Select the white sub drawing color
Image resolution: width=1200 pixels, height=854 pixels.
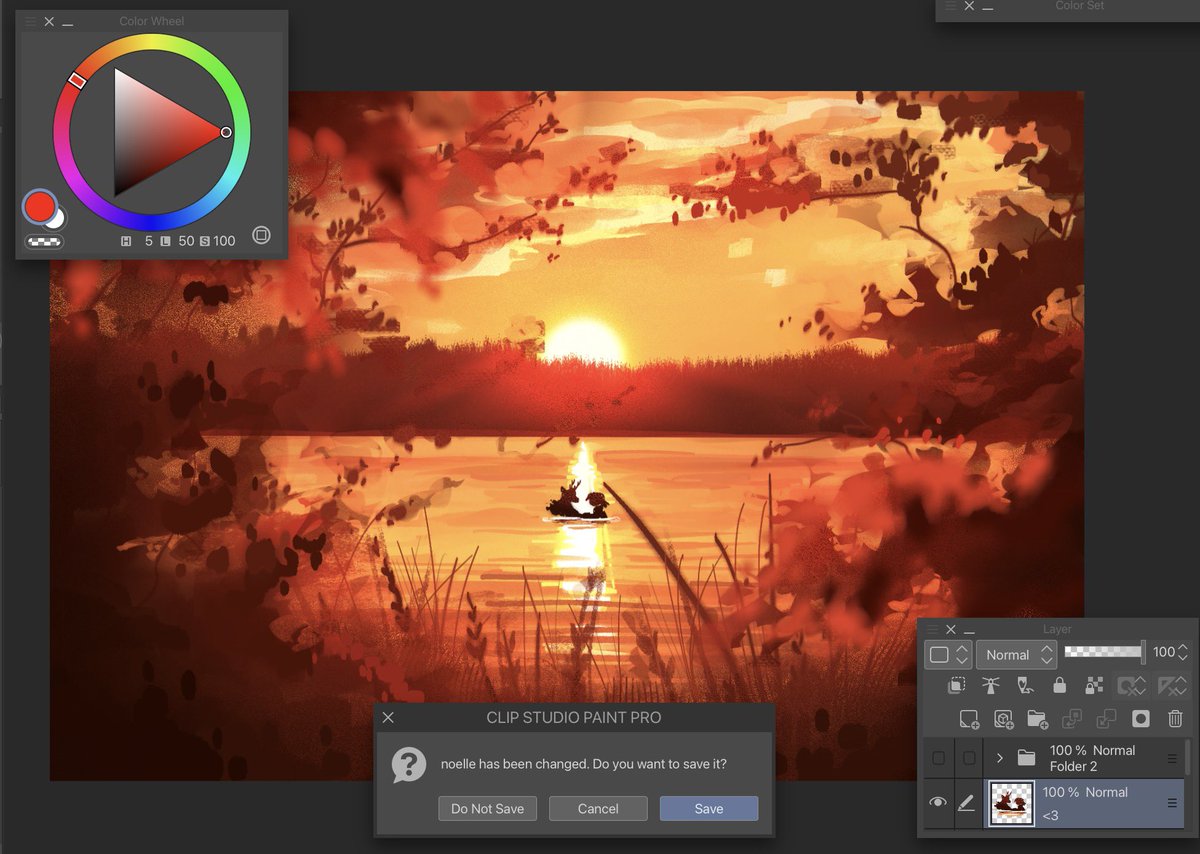[x=57, y=219]
